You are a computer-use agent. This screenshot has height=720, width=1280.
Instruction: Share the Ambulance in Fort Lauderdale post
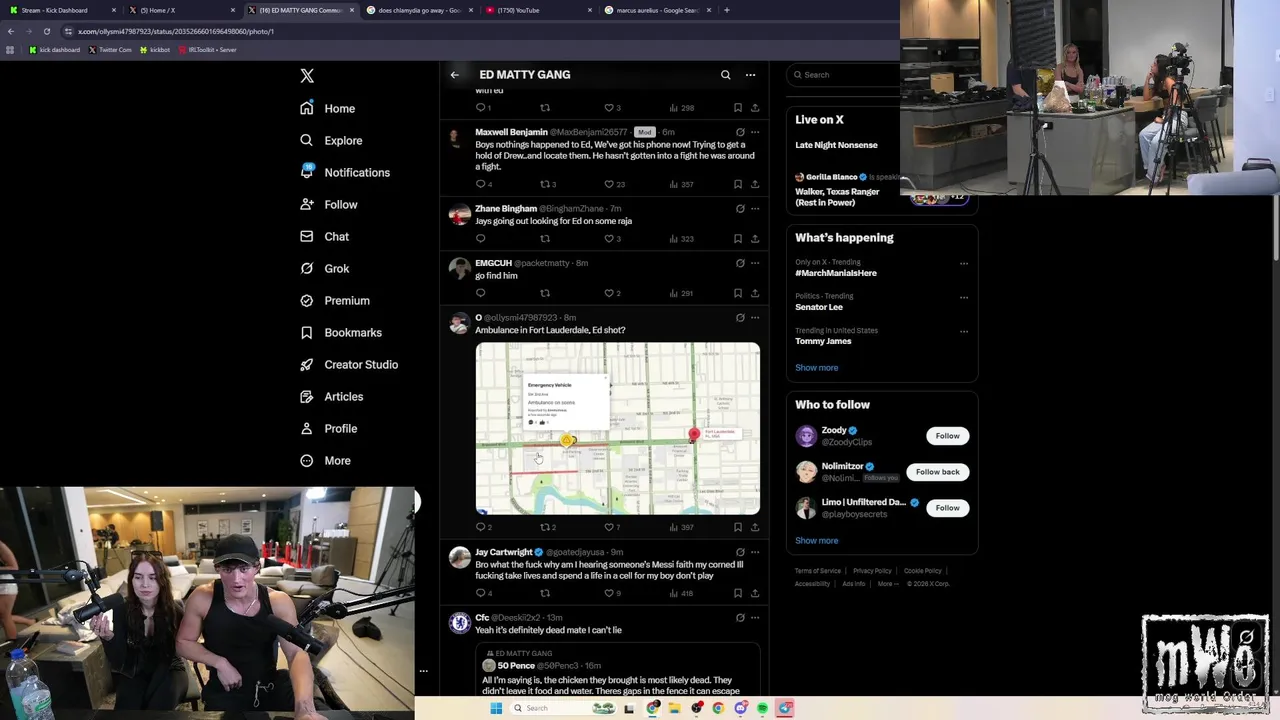[x=755, y=527]
